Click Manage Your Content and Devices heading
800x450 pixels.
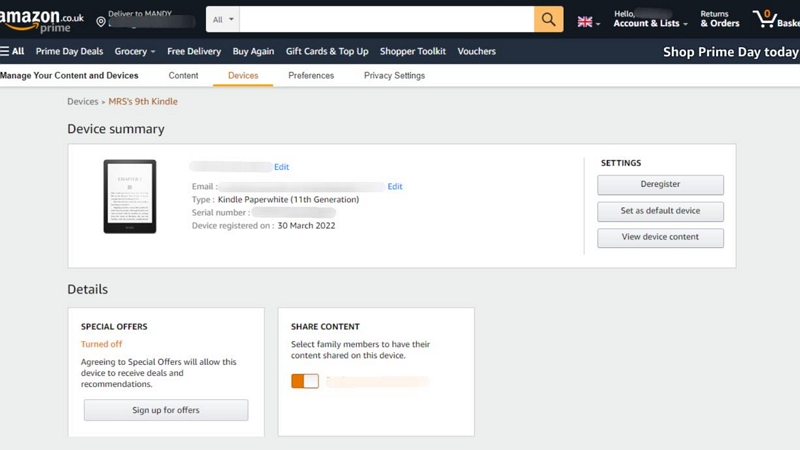pyautogui.click(x=69, y=76)
